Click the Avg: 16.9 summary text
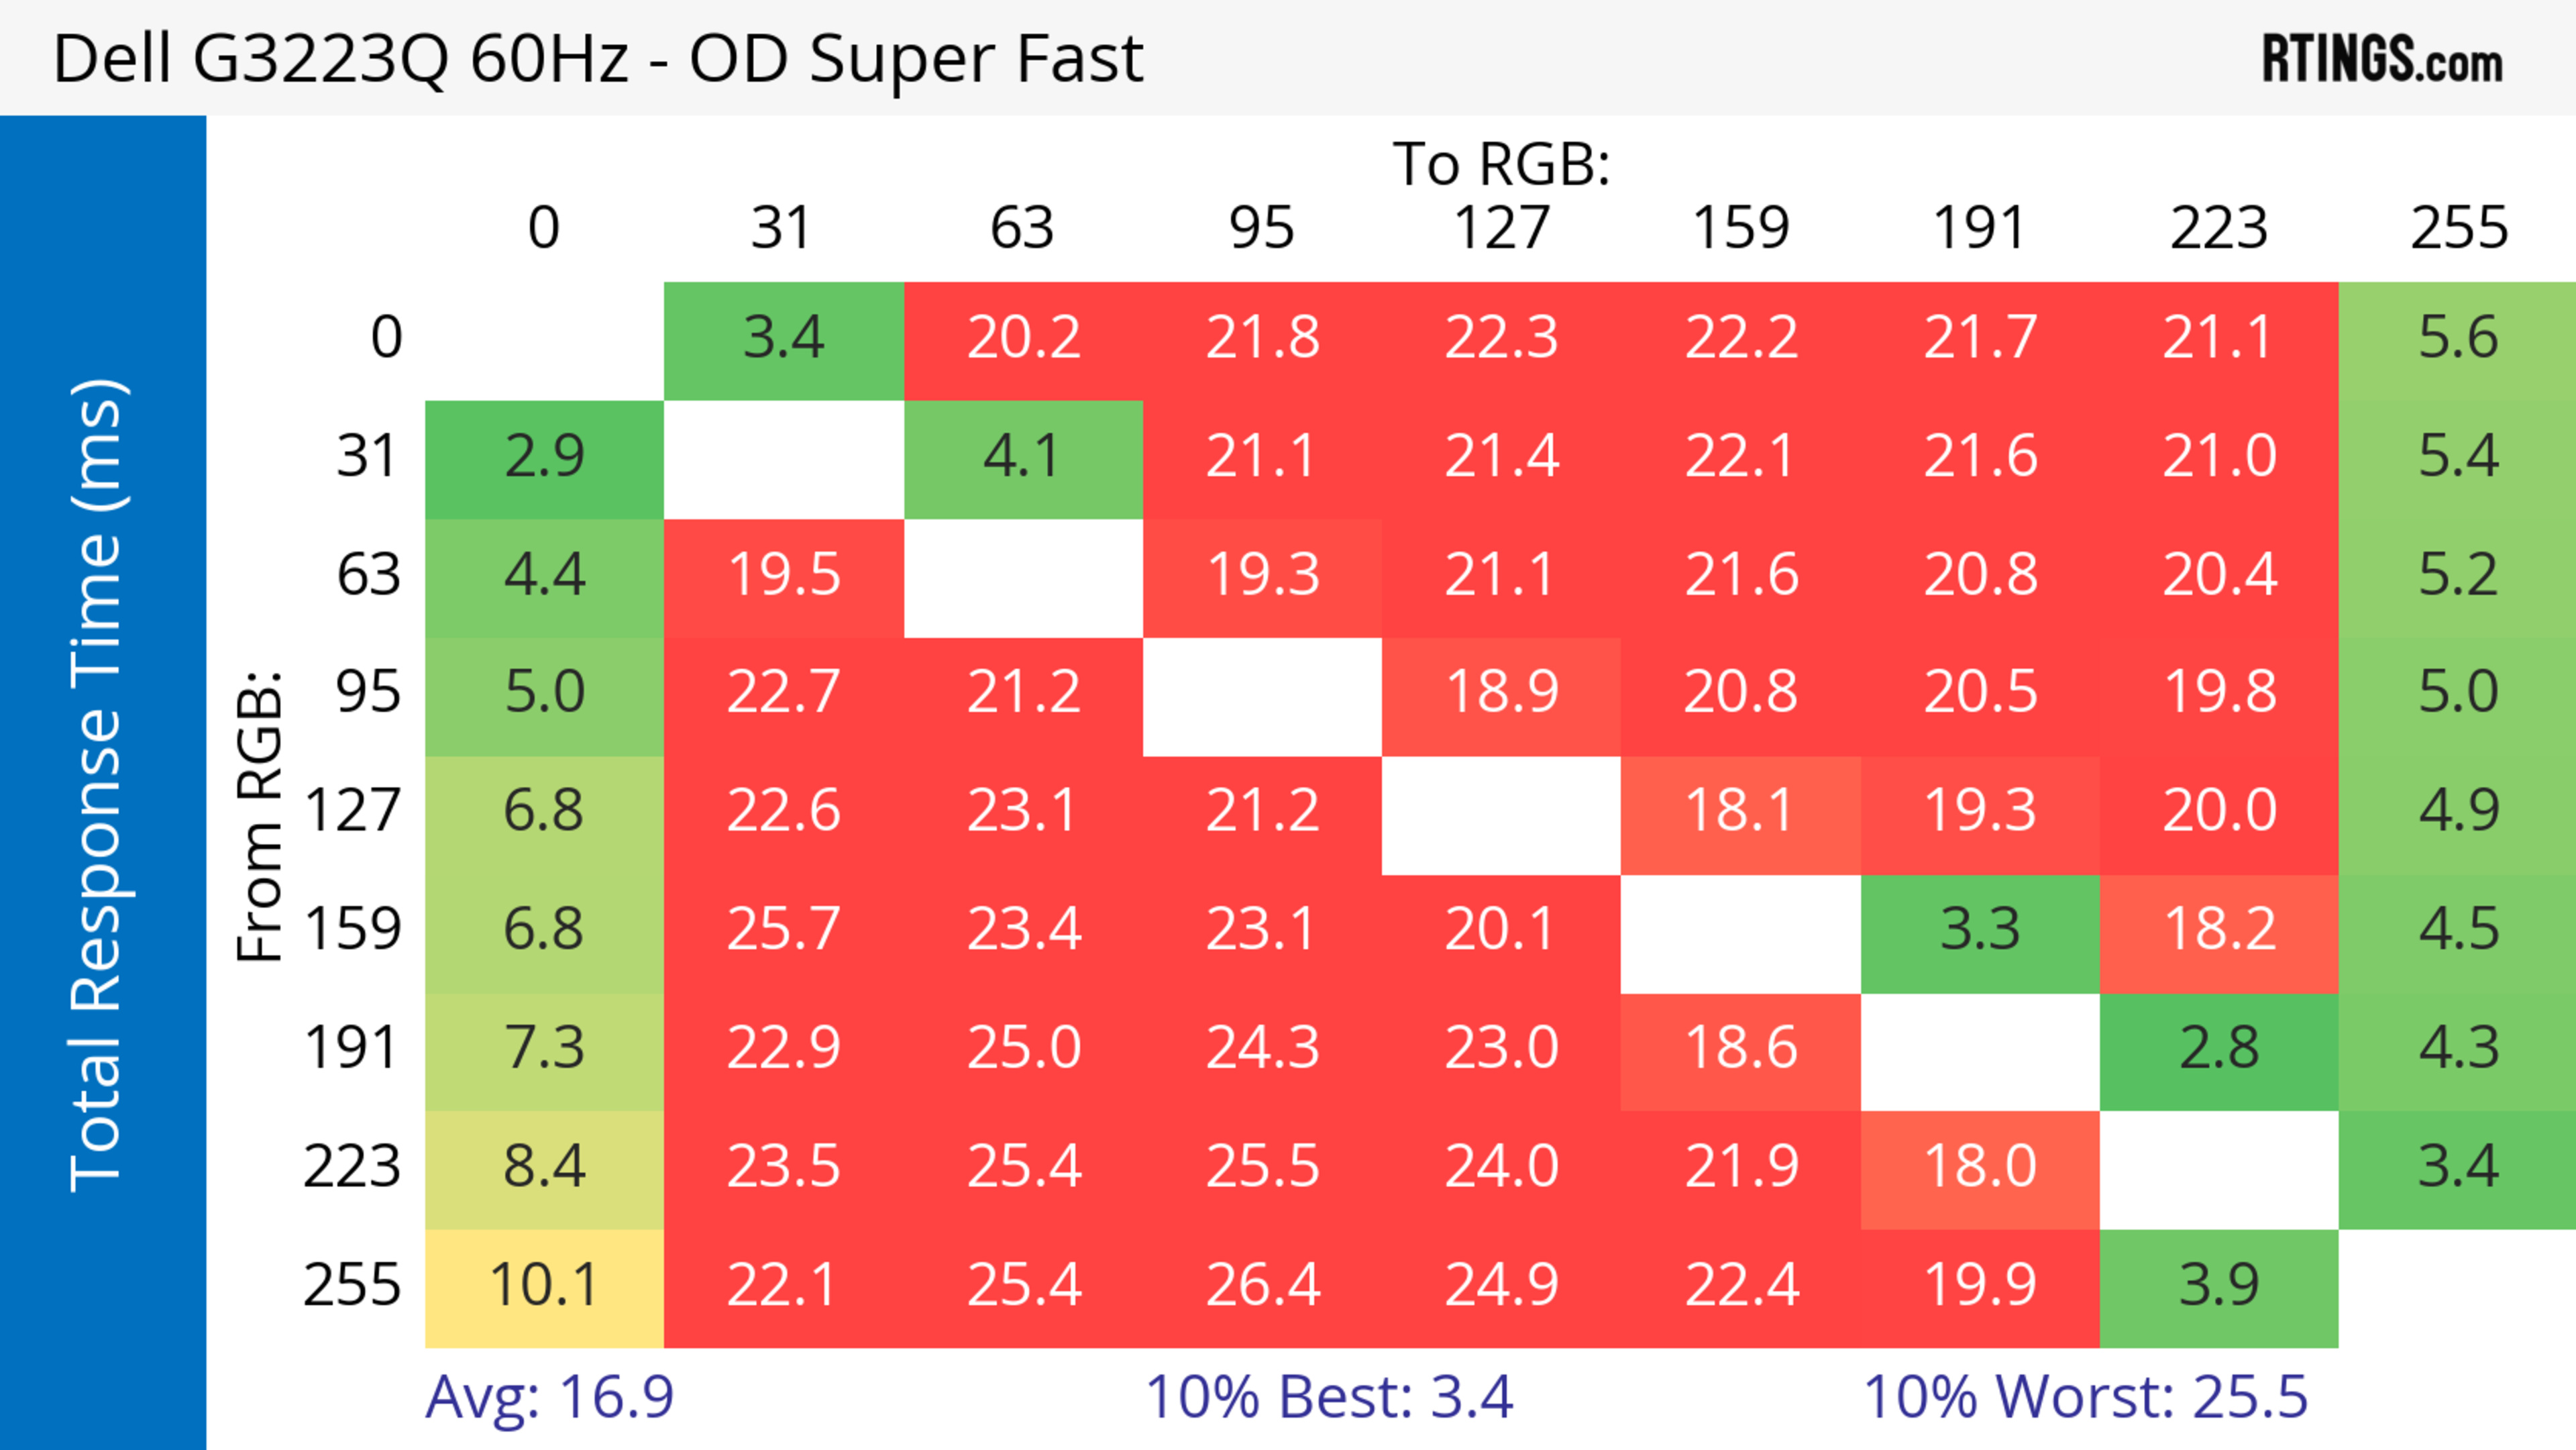Screen dimensions: 2576x1450 click(x=549, y=1397)
